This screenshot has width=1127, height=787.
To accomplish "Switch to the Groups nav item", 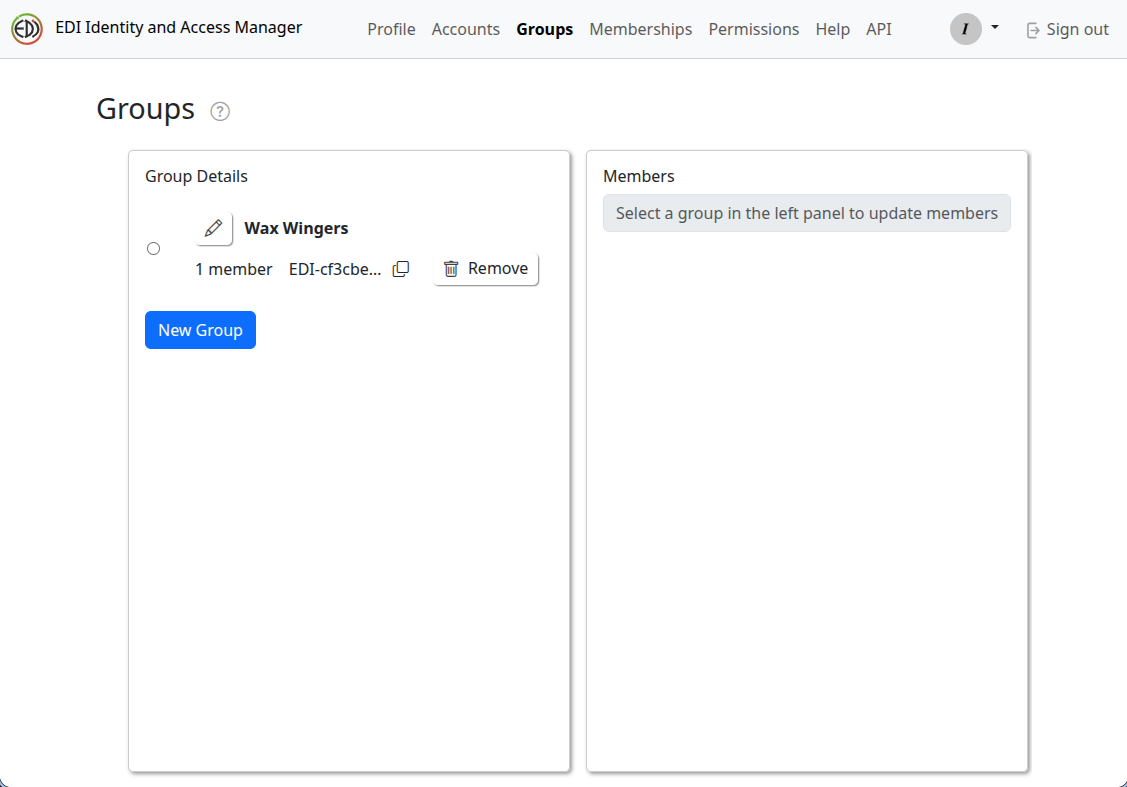I will [x=544, y=29].
